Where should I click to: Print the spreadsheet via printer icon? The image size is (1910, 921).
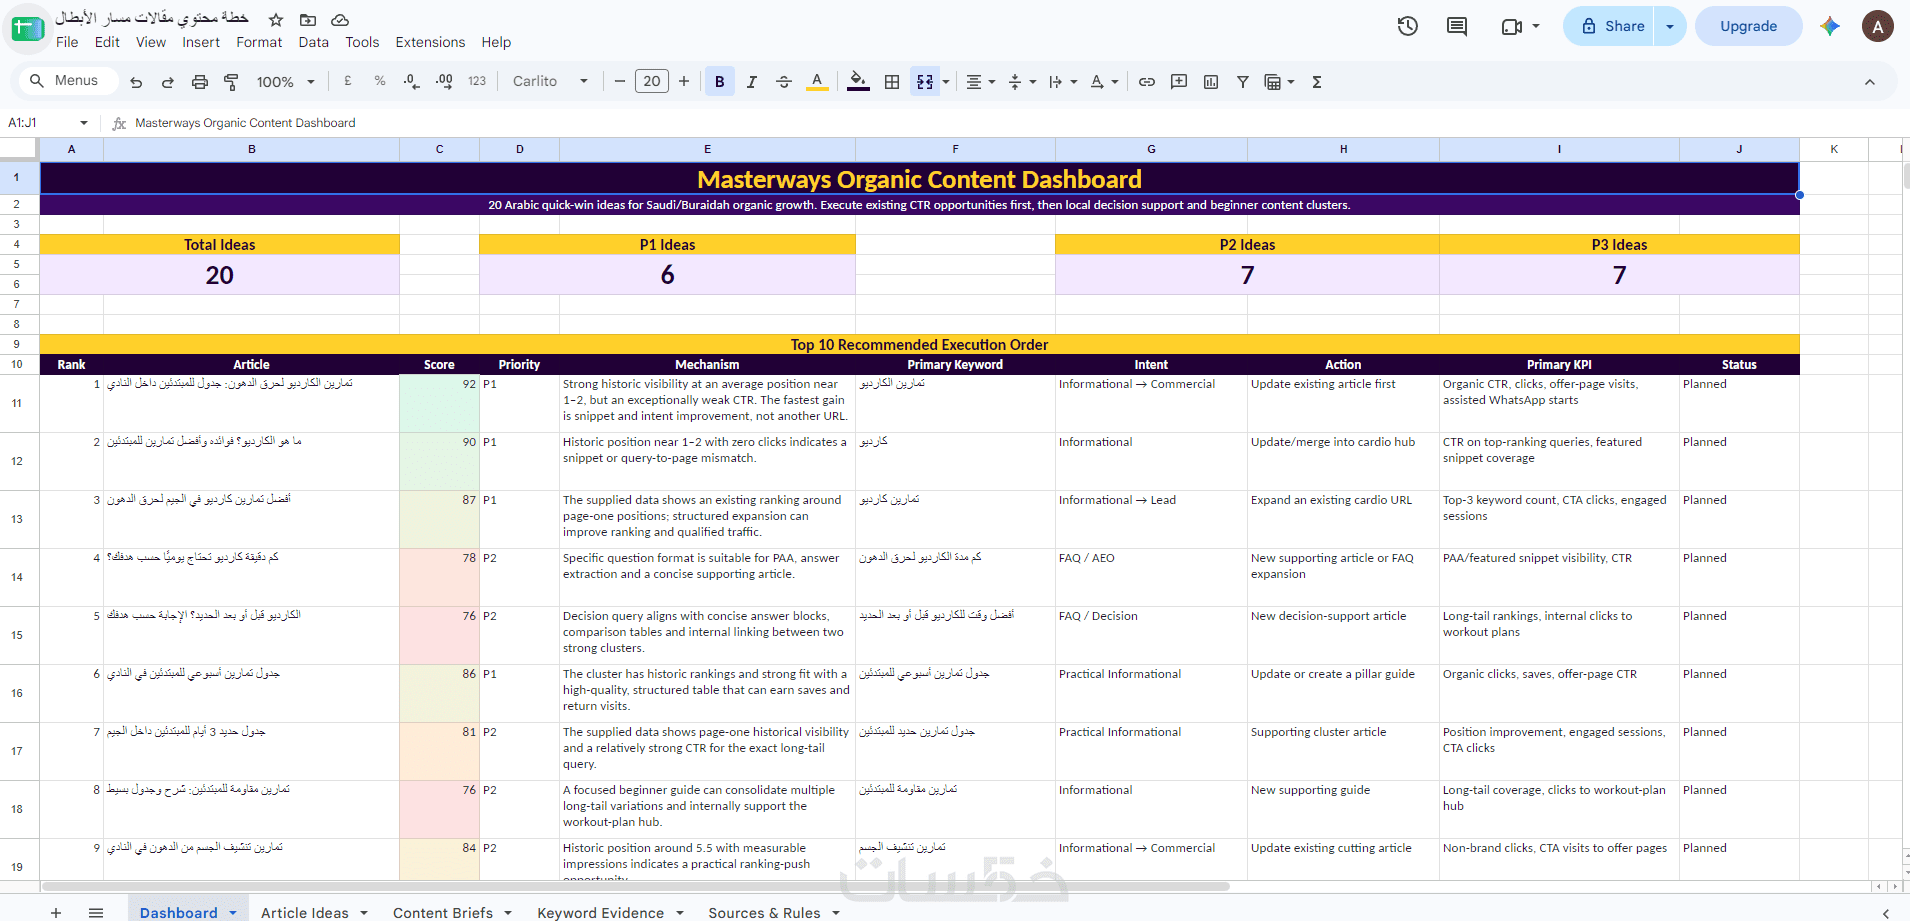[200, 82]
